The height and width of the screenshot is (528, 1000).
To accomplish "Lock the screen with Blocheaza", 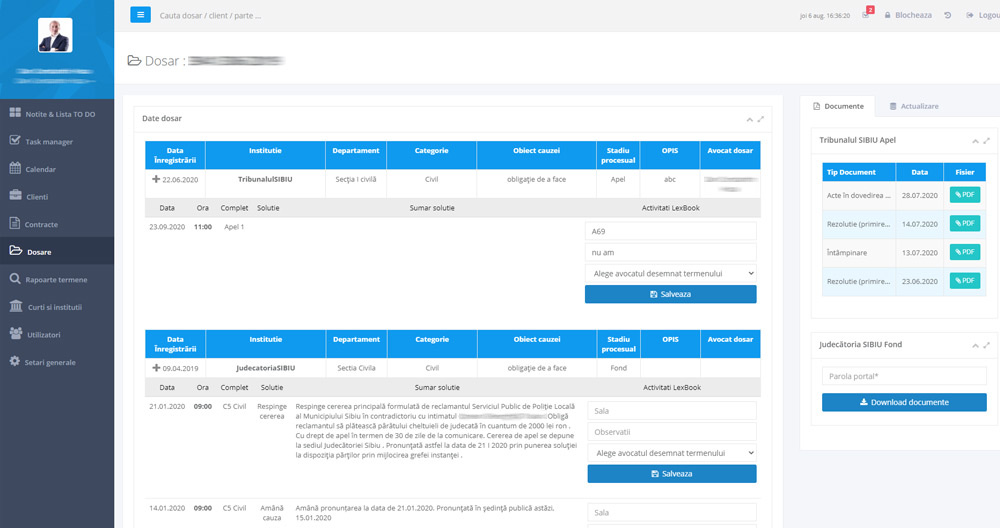I will point(907,15).
